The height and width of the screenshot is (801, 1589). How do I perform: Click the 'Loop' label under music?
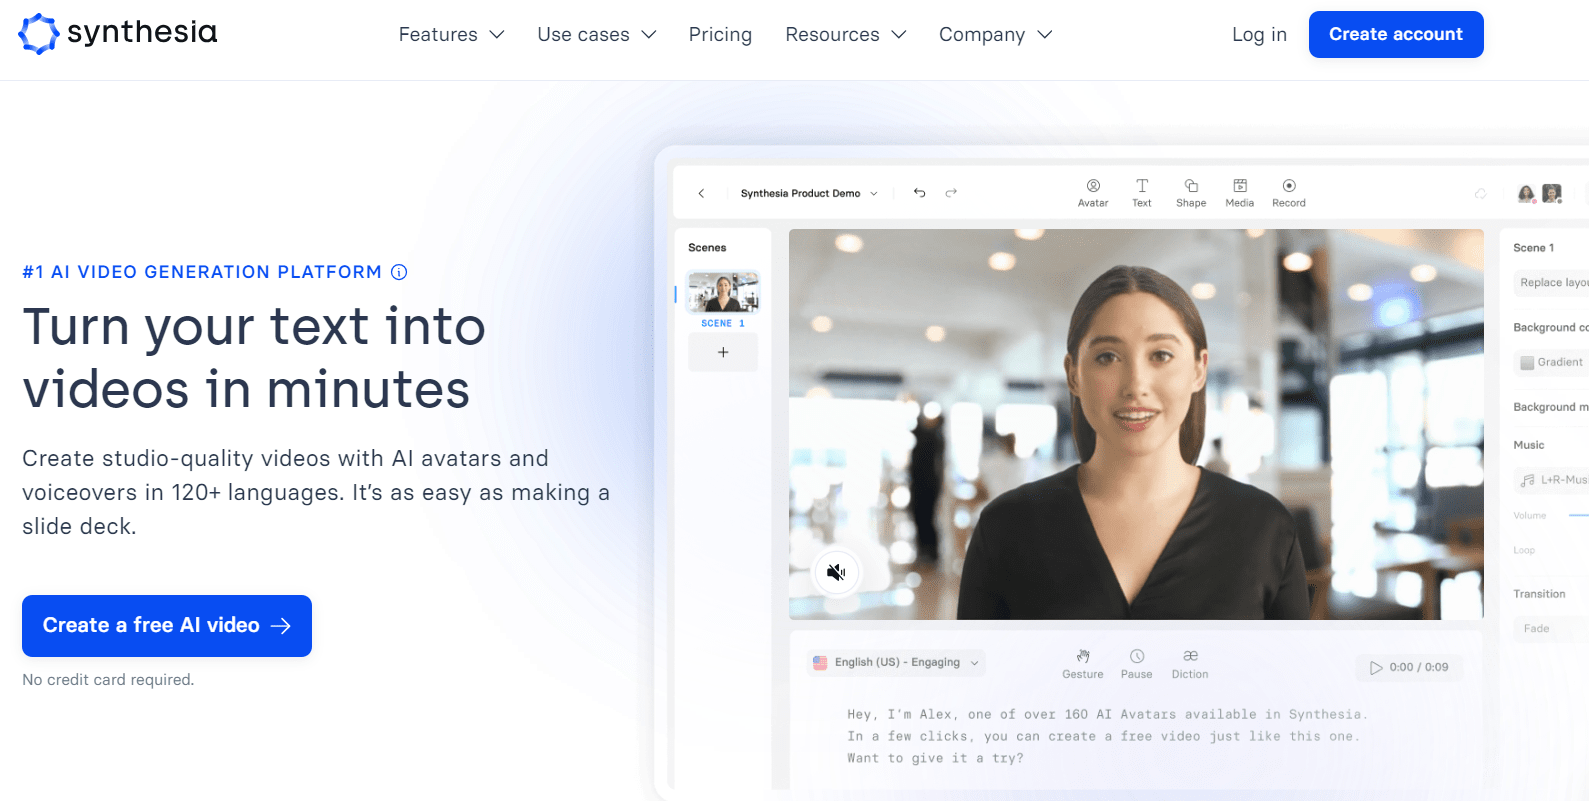[x=1524, y=550]
